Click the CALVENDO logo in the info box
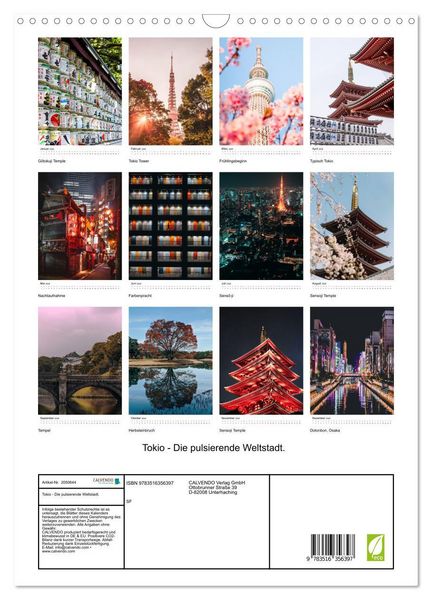Image resolution: width=432 pixels, height=600 pixels. pyautogui.click(x=107, y=481)
